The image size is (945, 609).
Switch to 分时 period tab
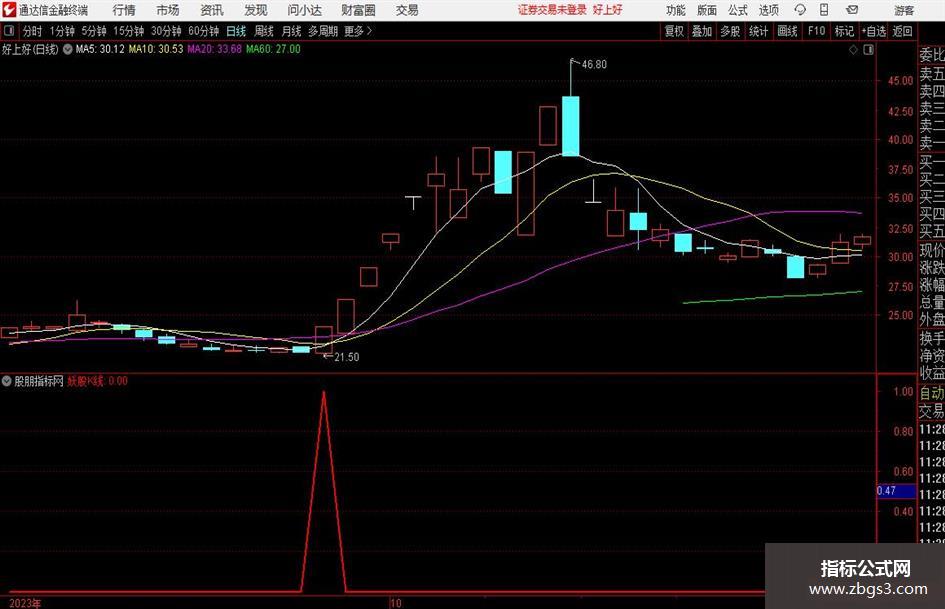32,31
